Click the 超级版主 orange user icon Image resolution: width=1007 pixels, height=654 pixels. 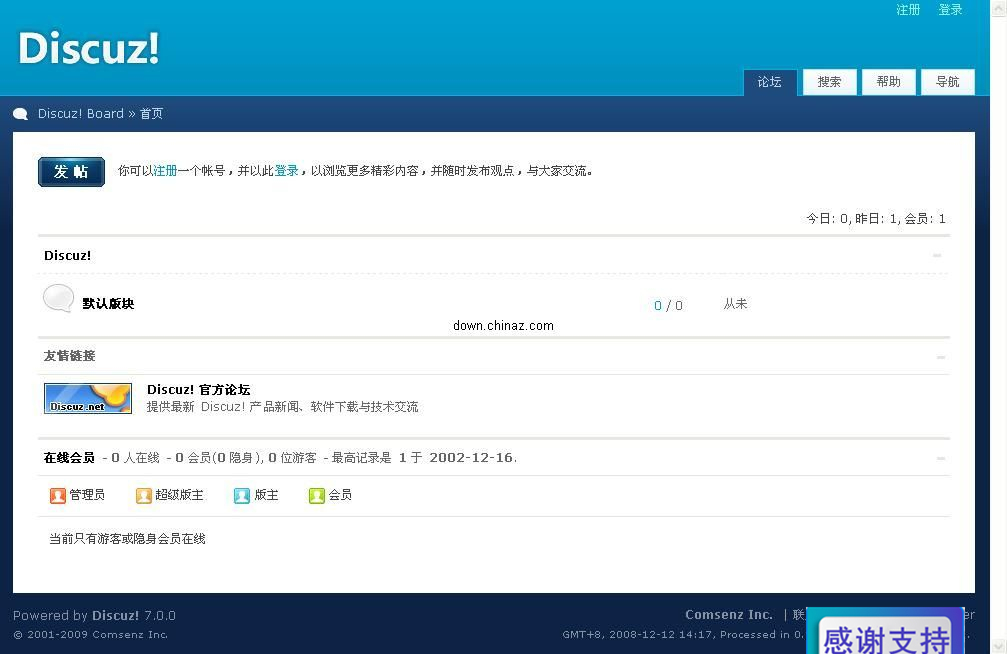(x=144, y=495)
